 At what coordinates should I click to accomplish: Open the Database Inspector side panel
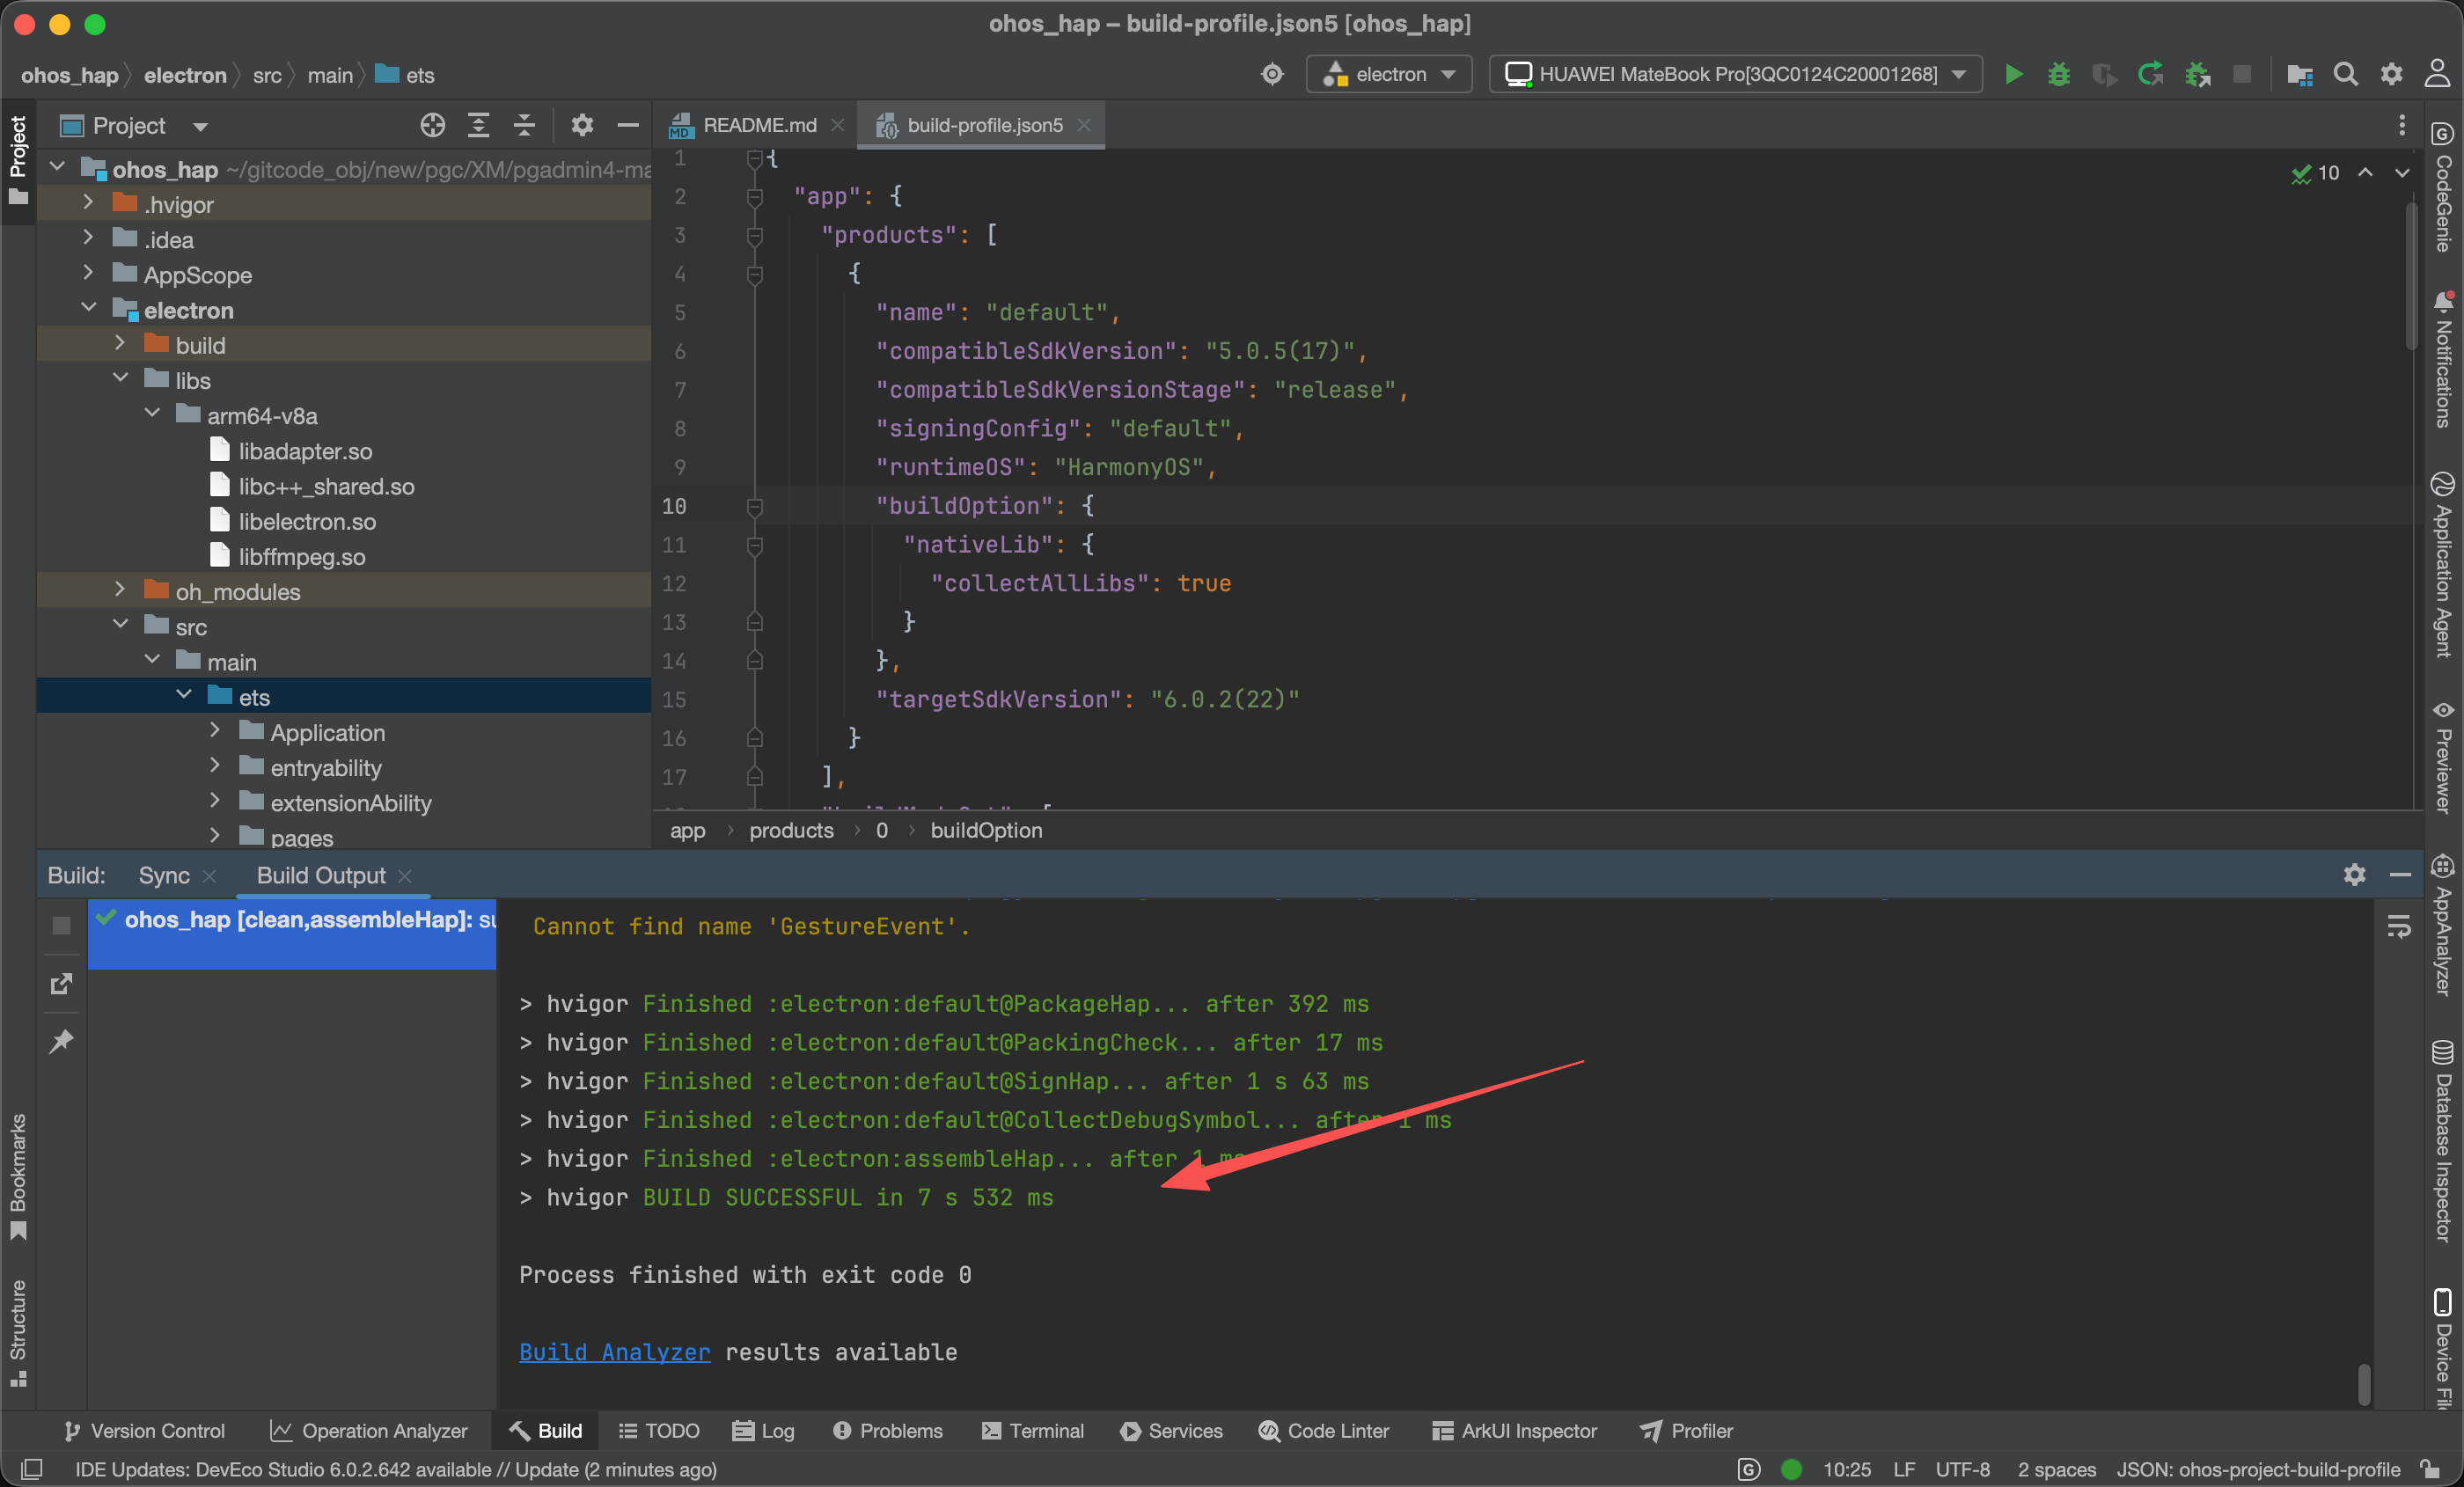click(x=2442, y=1140)
